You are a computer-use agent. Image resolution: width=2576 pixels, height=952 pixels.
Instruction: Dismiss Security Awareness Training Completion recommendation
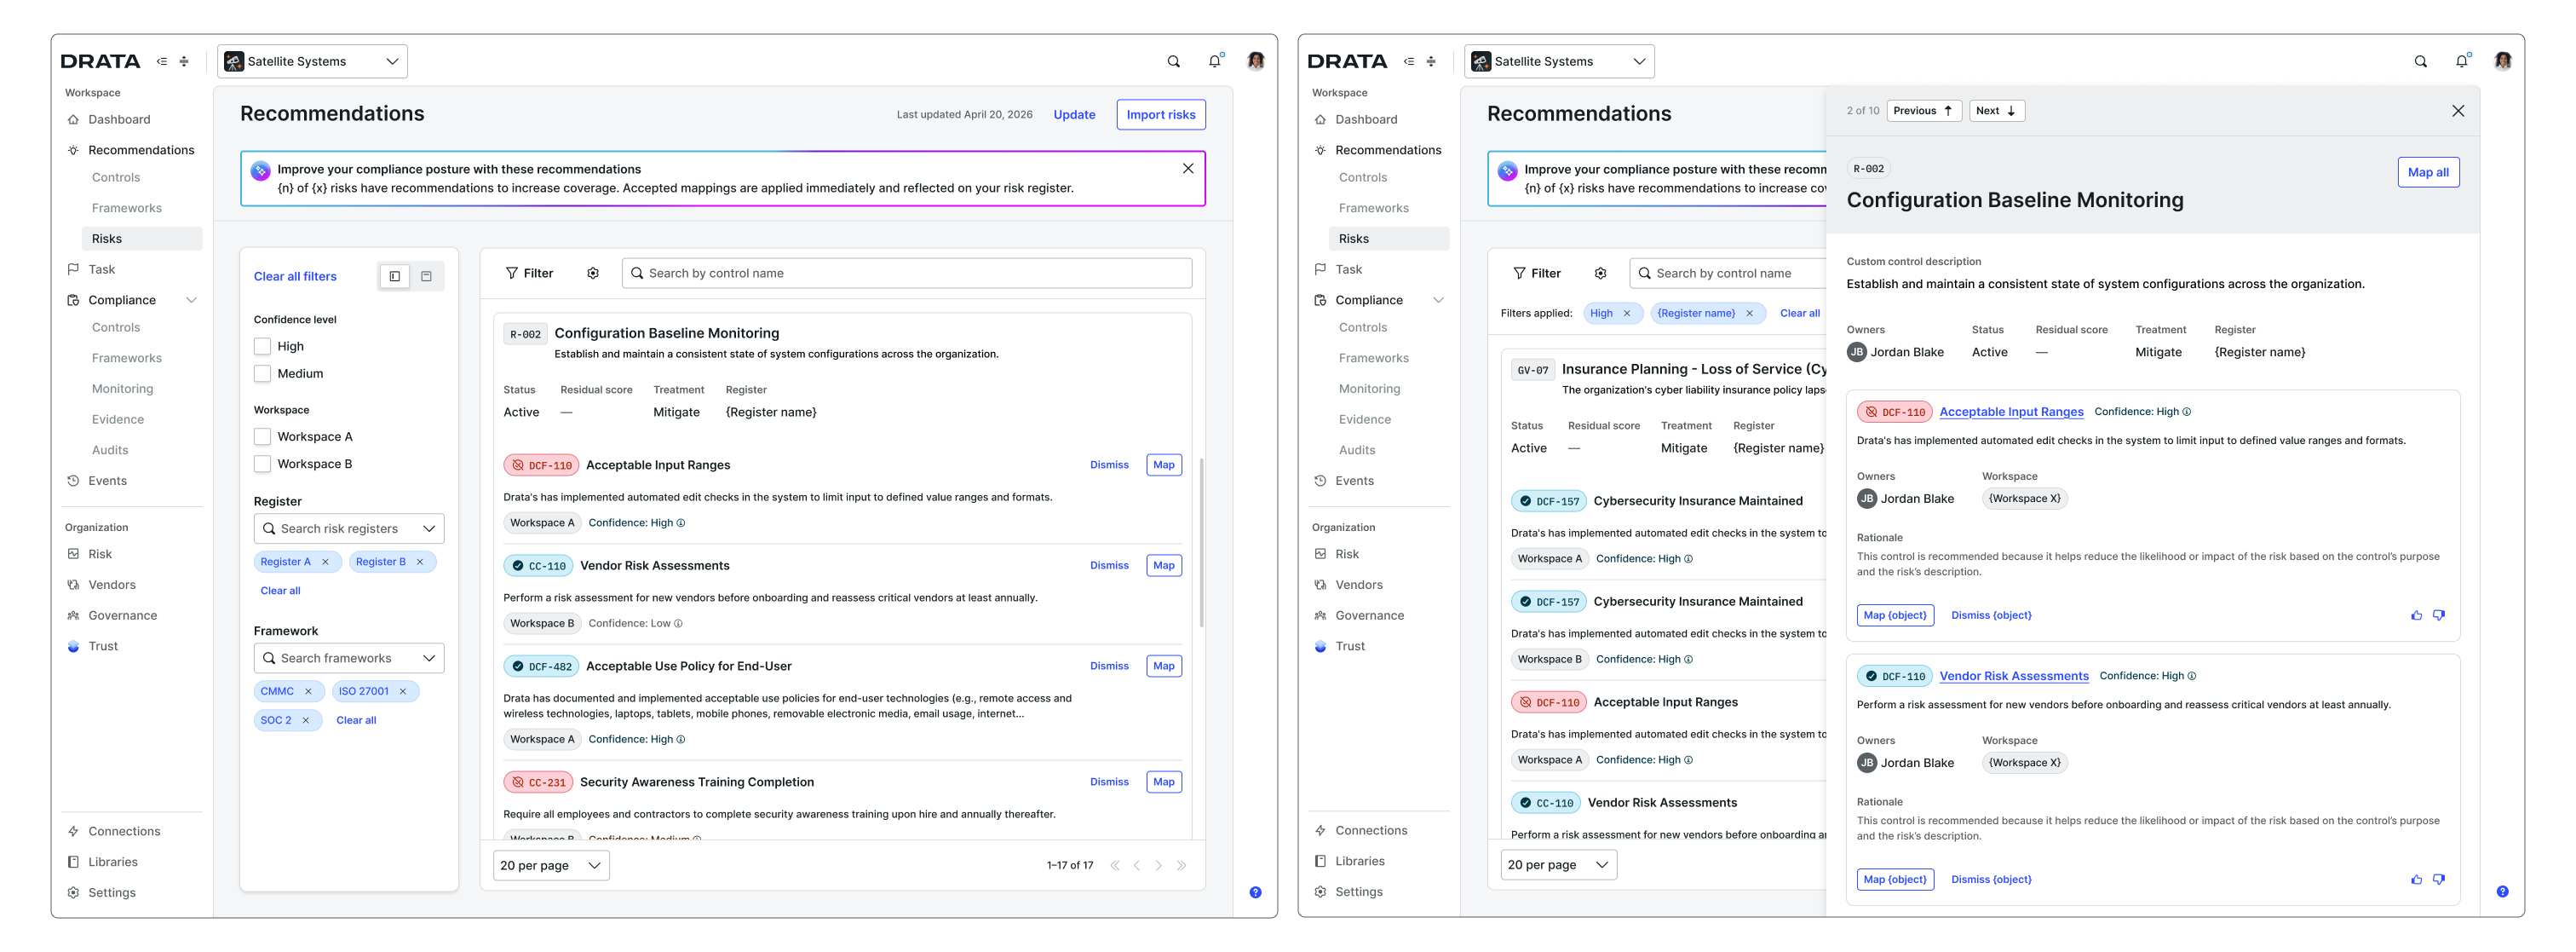click(1109, 782)
